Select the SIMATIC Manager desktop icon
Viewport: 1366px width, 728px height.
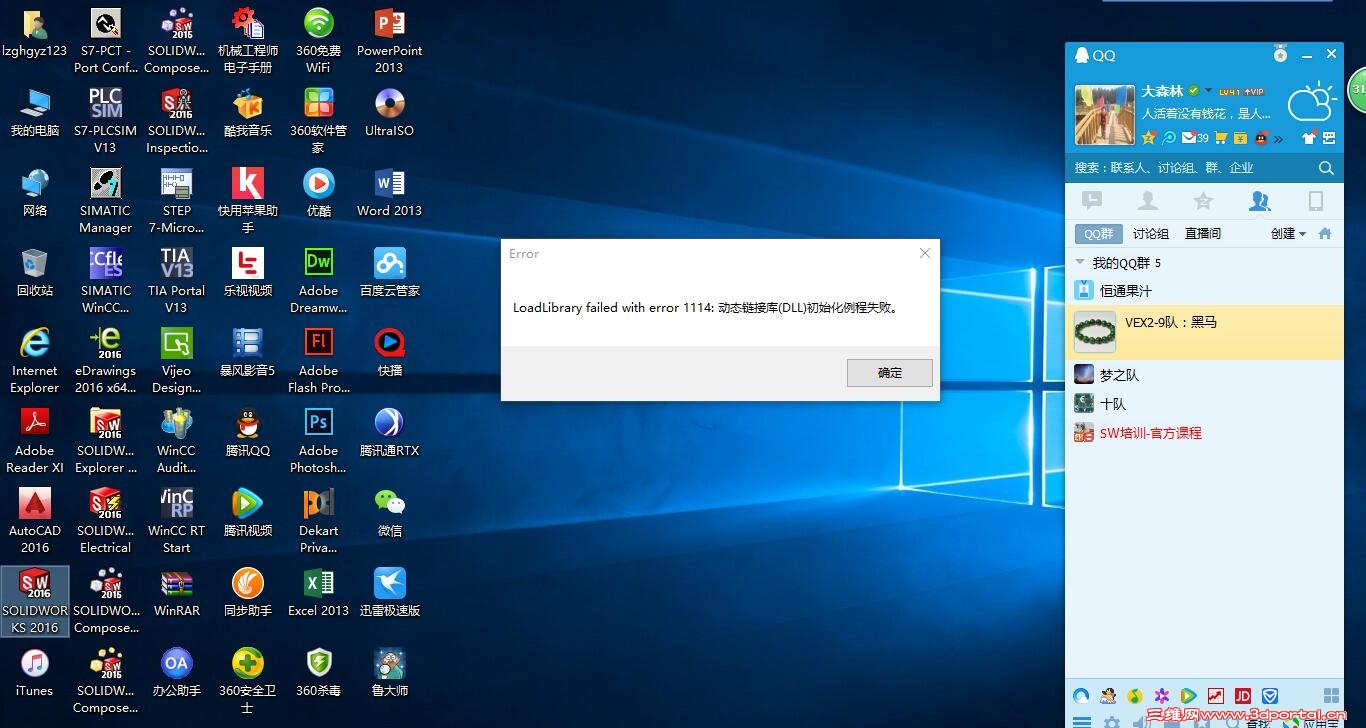tap(105, 201)
